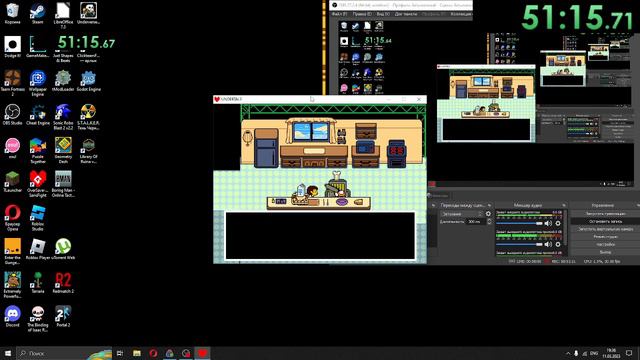Viewport: 640px width, 360px height.
Task: Open transition properties gear in OBS
Action: click(489, 213)
